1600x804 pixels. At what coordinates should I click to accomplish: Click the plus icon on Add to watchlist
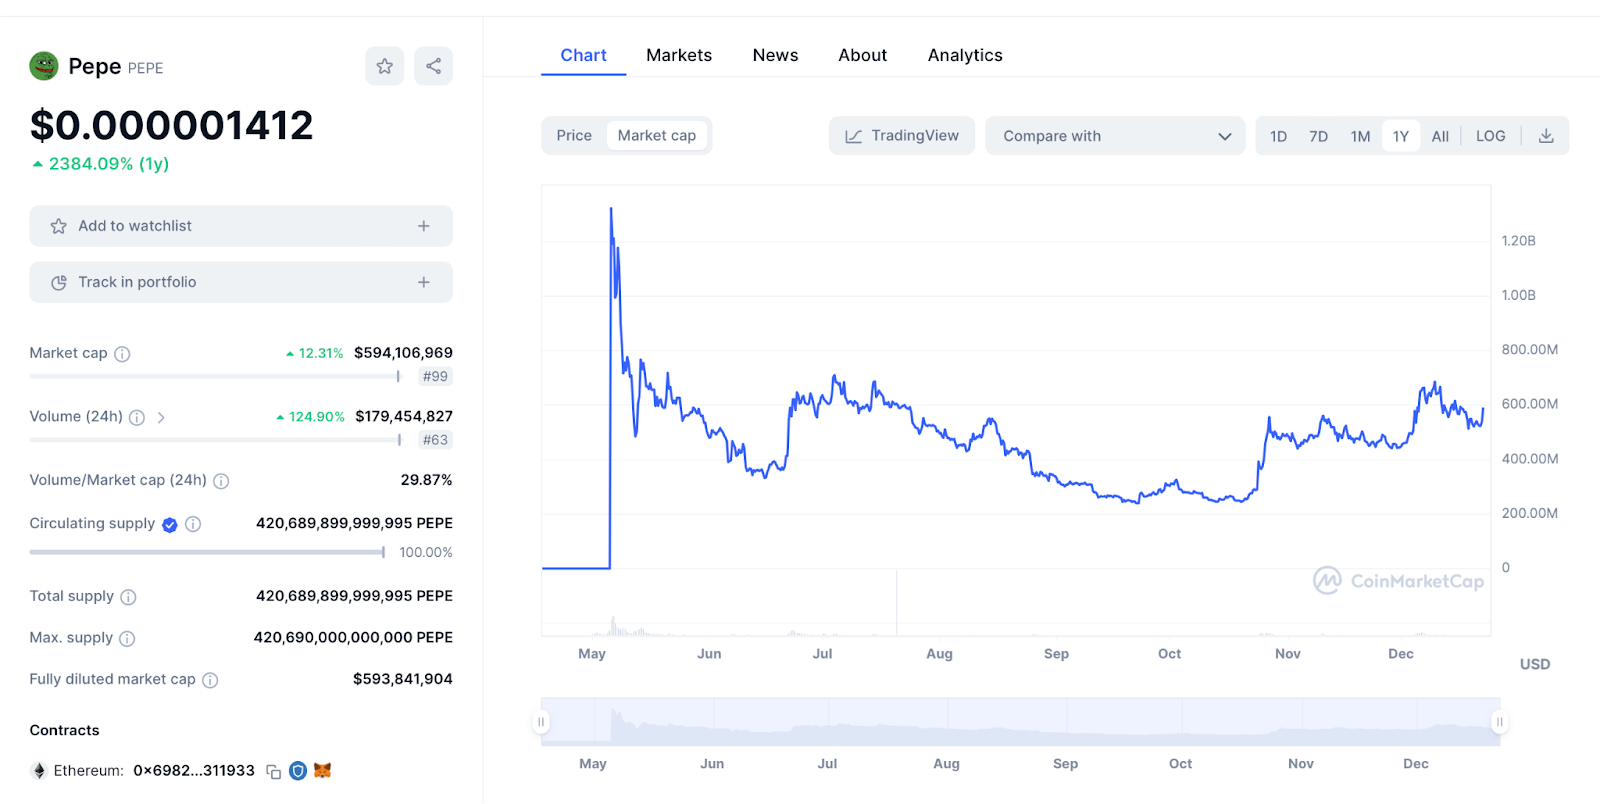click(424, 226)
